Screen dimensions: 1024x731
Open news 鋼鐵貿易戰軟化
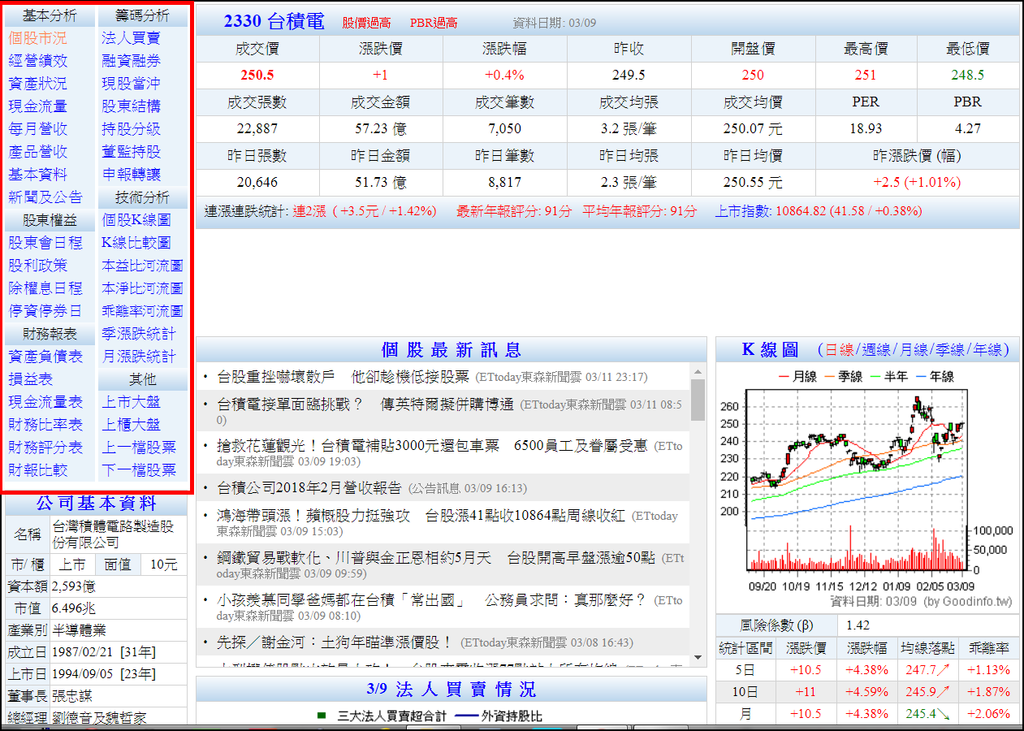point(436,558)
